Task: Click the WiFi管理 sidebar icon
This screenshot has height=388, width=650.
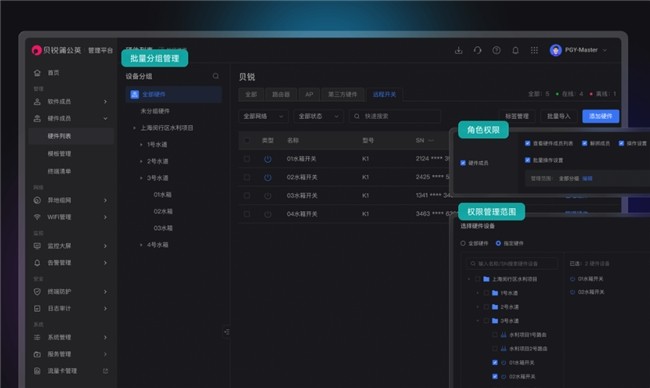Action: (37, 217)
